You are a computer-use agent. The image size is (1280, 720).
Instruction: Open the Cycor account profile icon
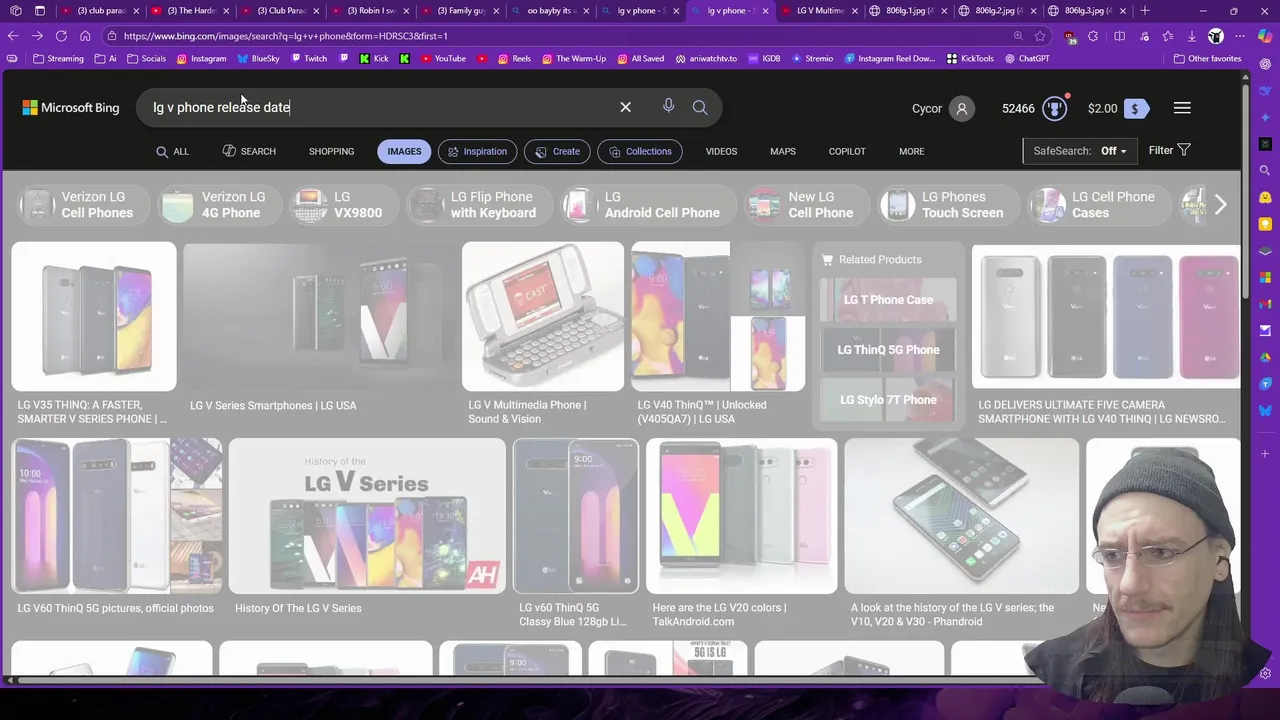click(x=961, y=108)
